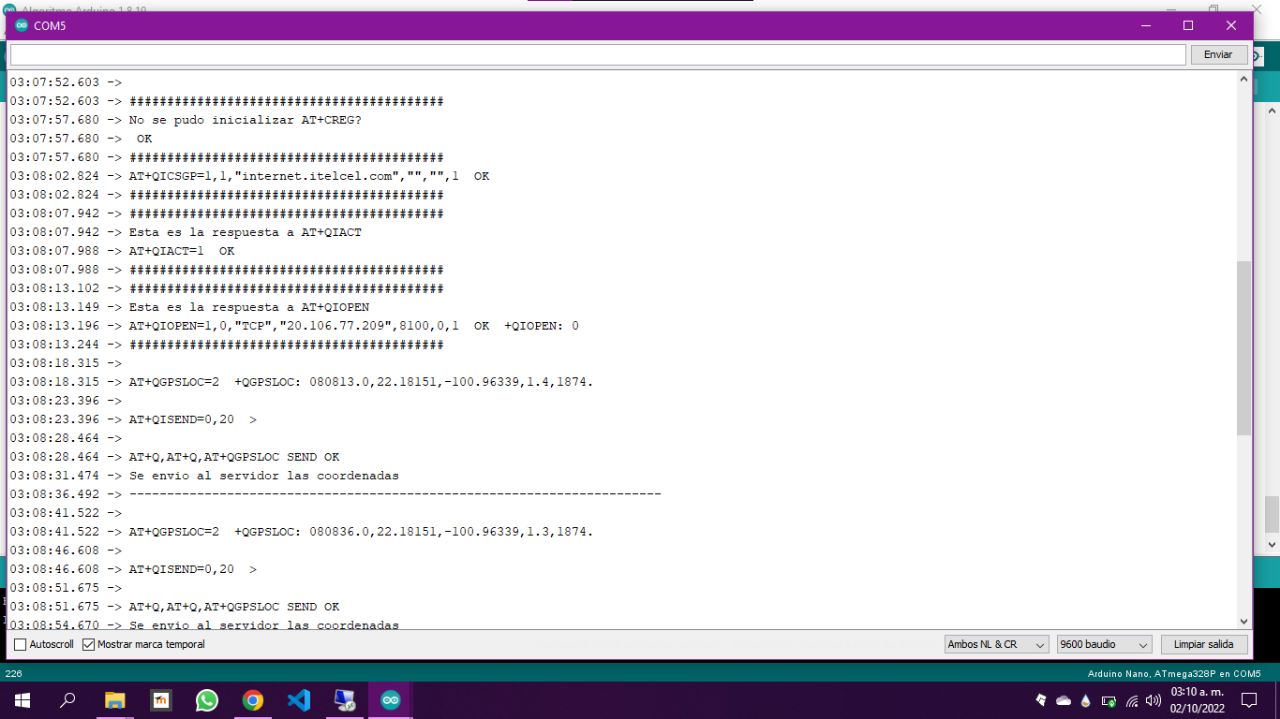This screenshot has height=719, width=1280.
Task: Open the taskbar search magnifier
Action: [x=68, y=700]
